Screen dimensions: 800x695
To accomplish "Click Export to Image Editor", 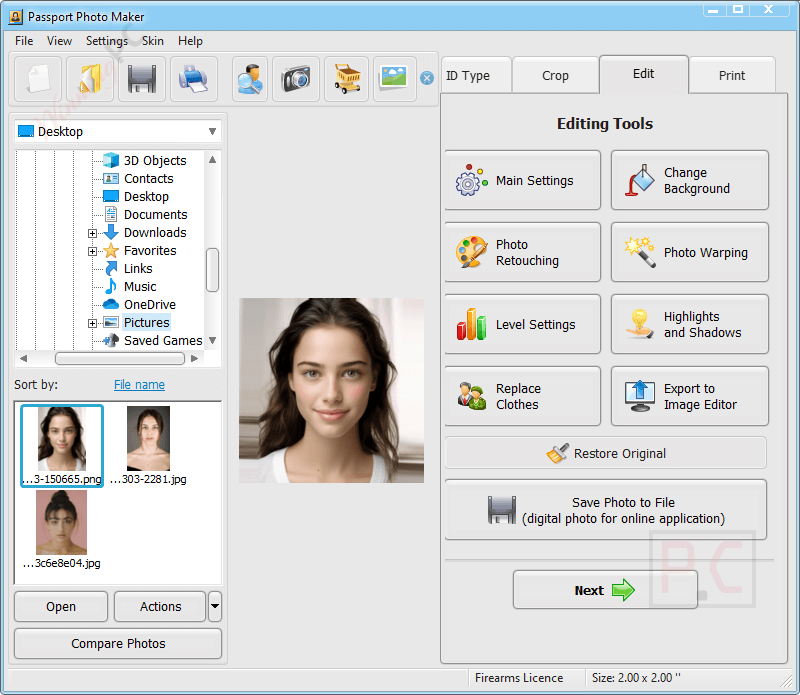I will 690,396.
